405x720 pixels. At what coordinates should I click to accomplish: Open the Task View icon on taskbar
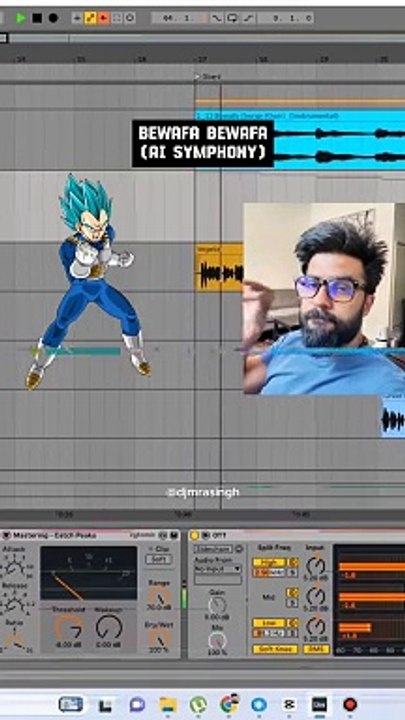coord(104,705)
